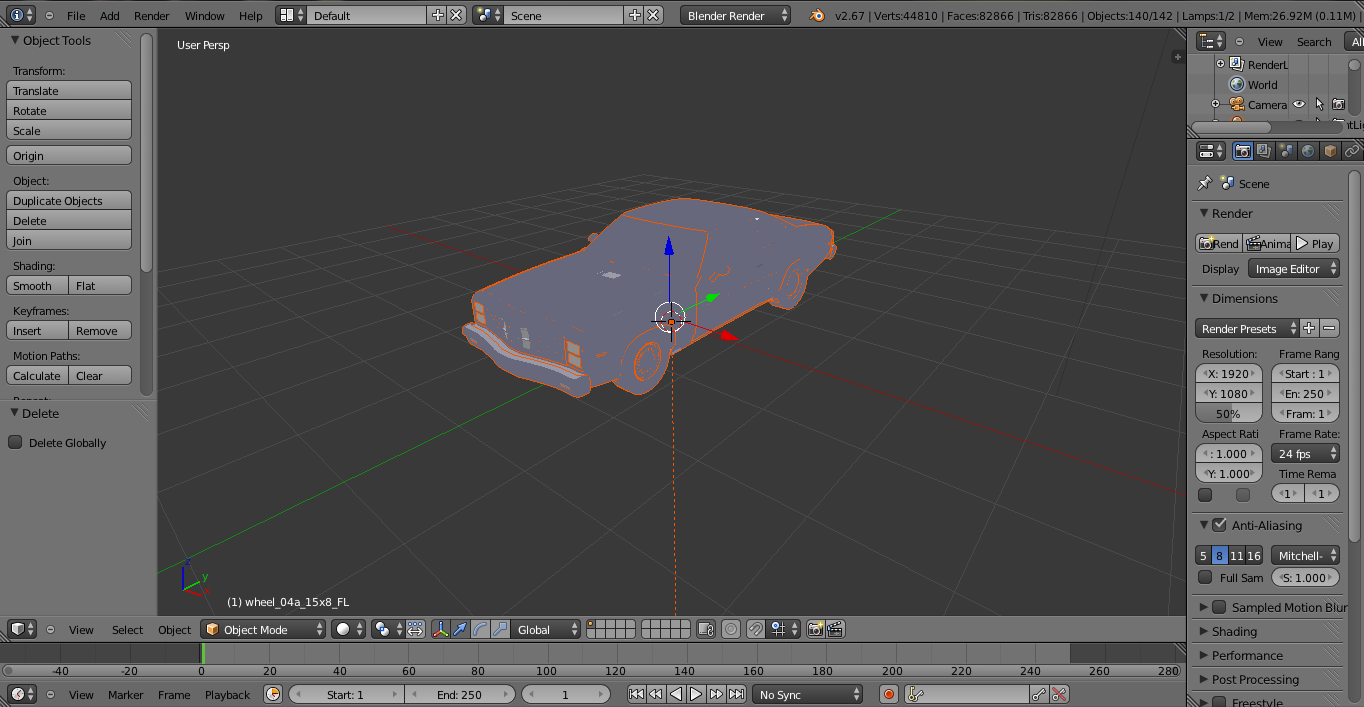Click OpenGL render animation clapper icon
Screen dimensions: 1364x707
click(x=836, y=629)
